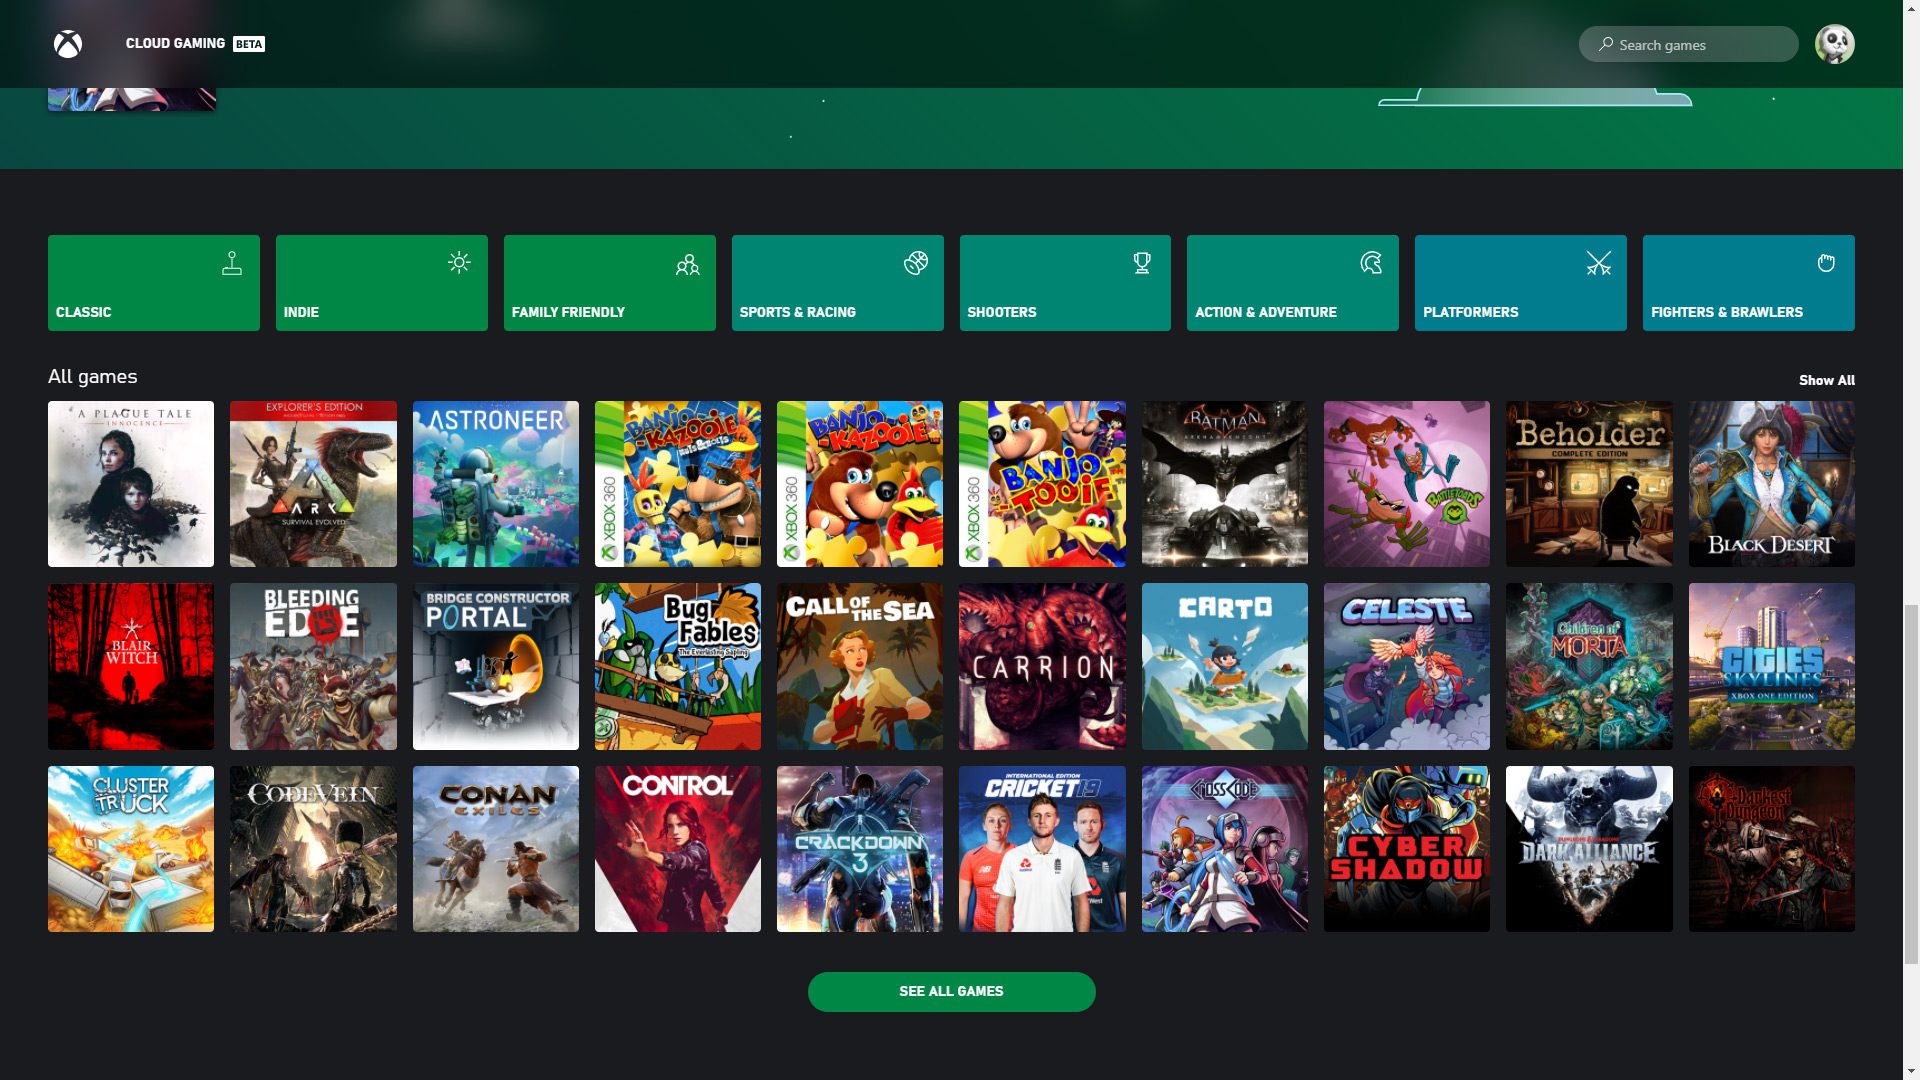Click the joystick icon on the Classic tile
1920x1080 pixels.
[x=232, y=264]
